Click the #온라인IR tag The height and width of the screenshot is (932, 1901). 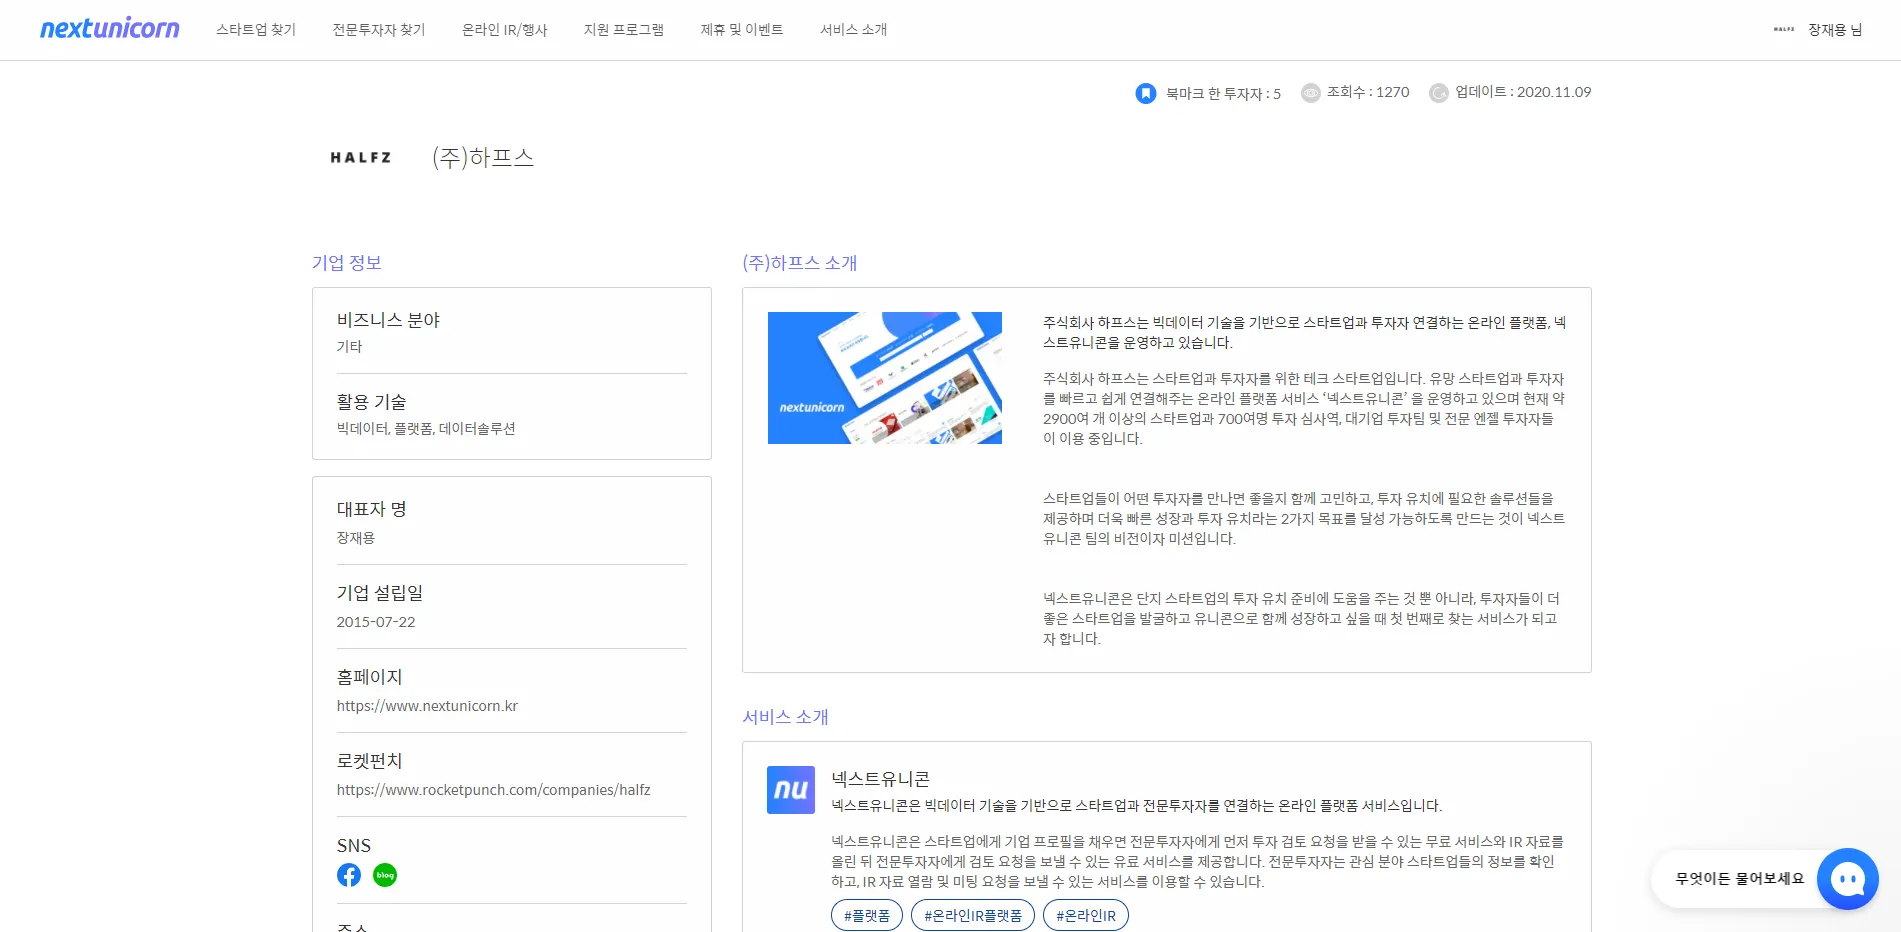pos(1086,915)
